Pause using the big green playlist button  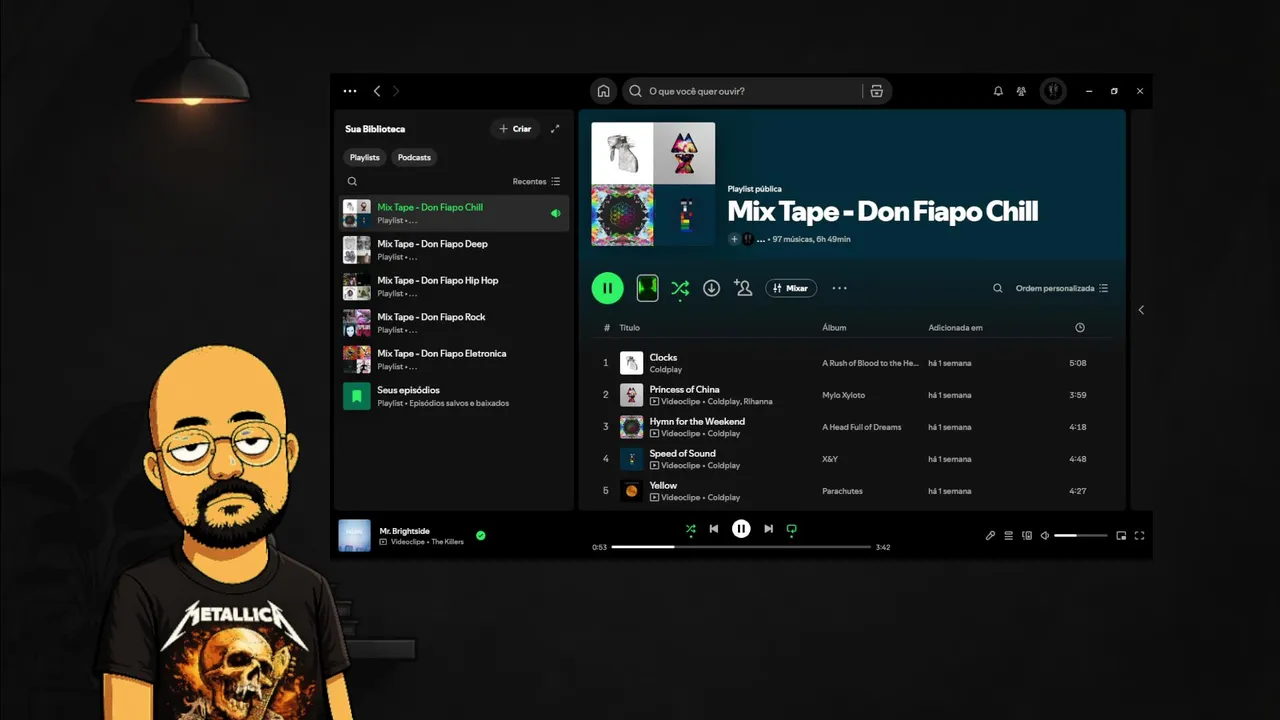(x=607, y=288)
